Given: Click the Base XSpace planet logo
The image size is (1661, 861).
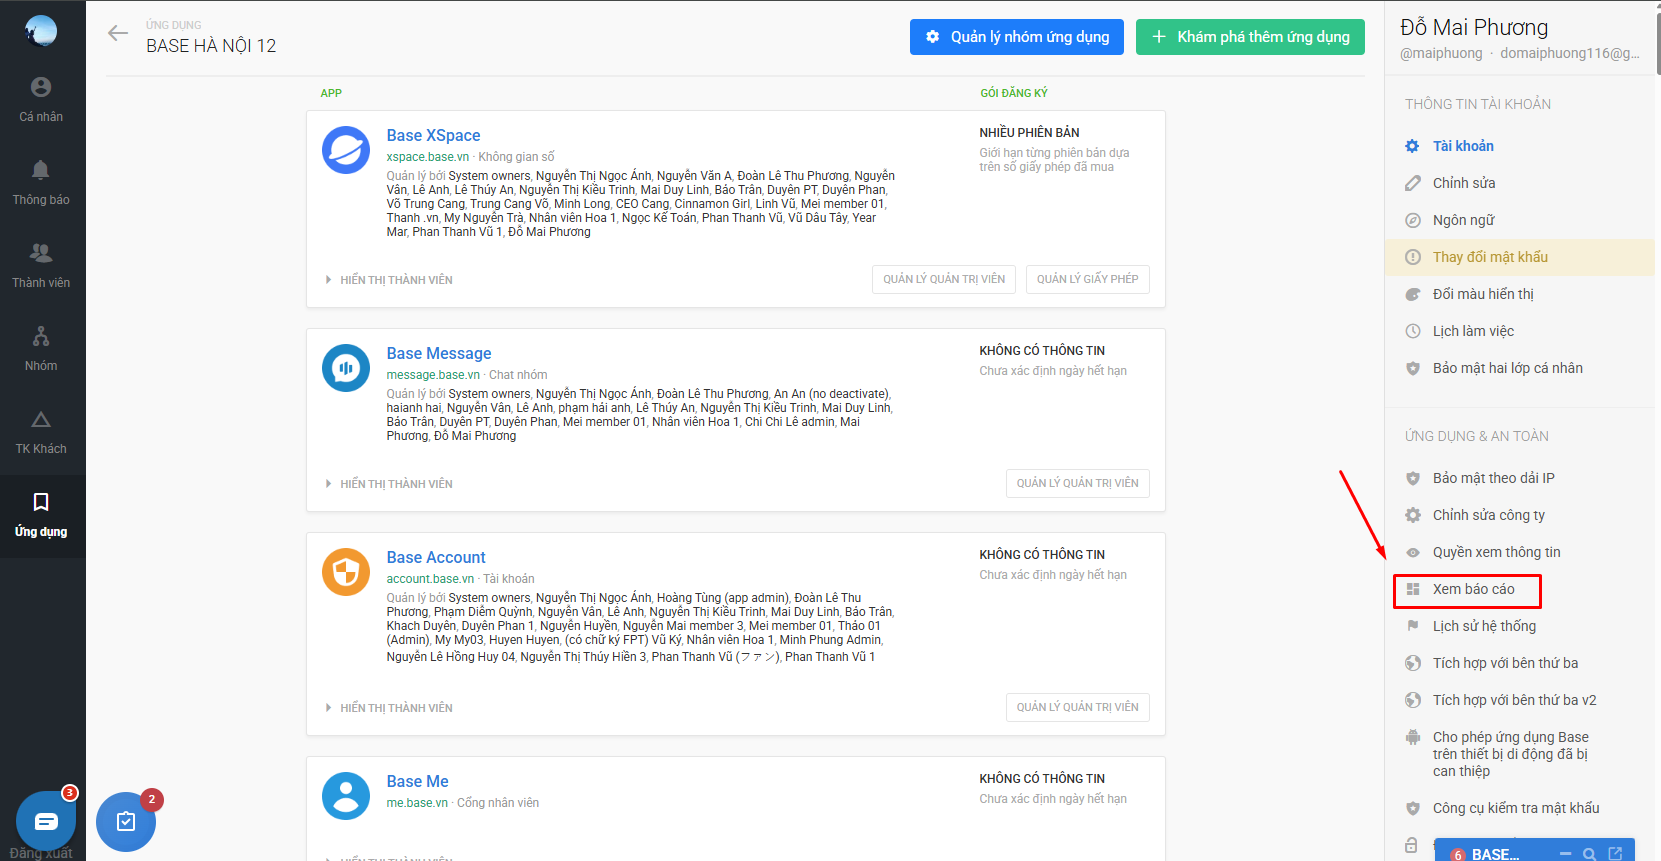Looking at the screenshot, I should pos(346,150).
